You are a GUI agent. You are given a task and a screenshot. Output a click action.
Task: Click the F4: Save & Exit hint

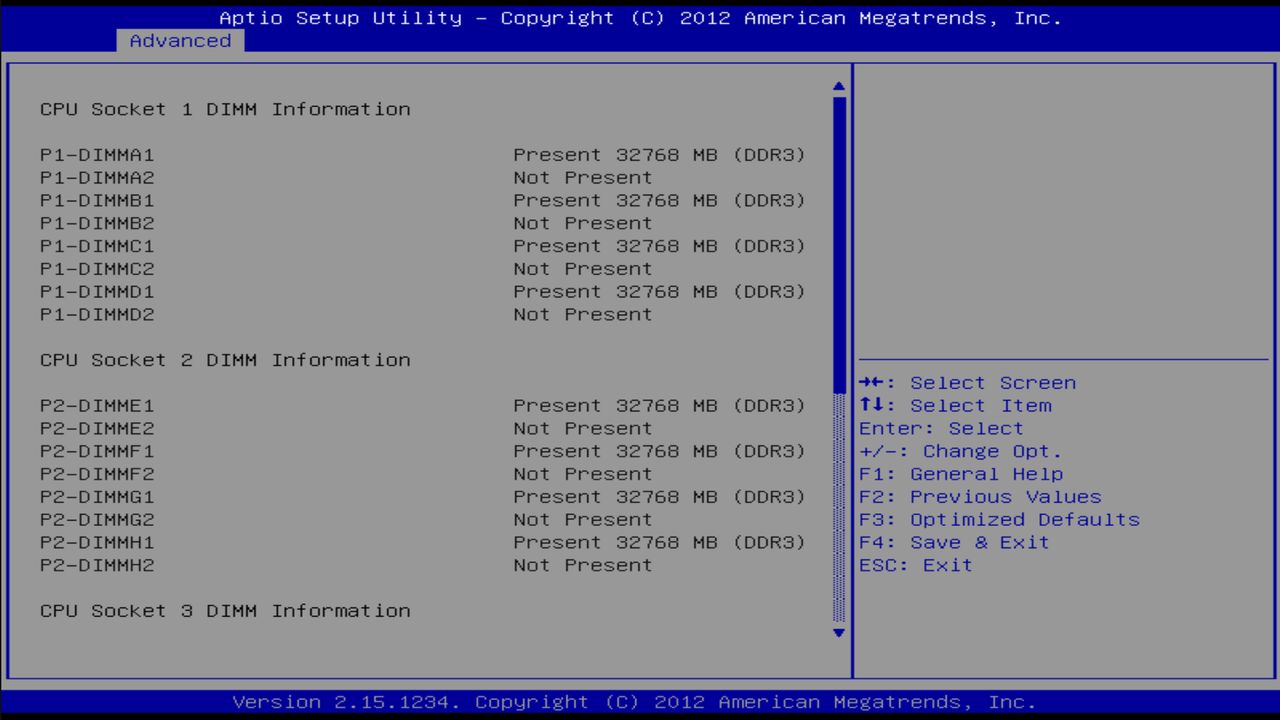pyautogui.click(x=954, y=542)
